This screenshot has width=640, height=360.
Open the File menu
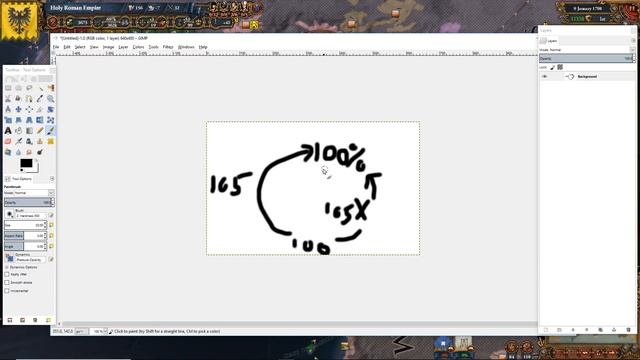coord(56,47)
